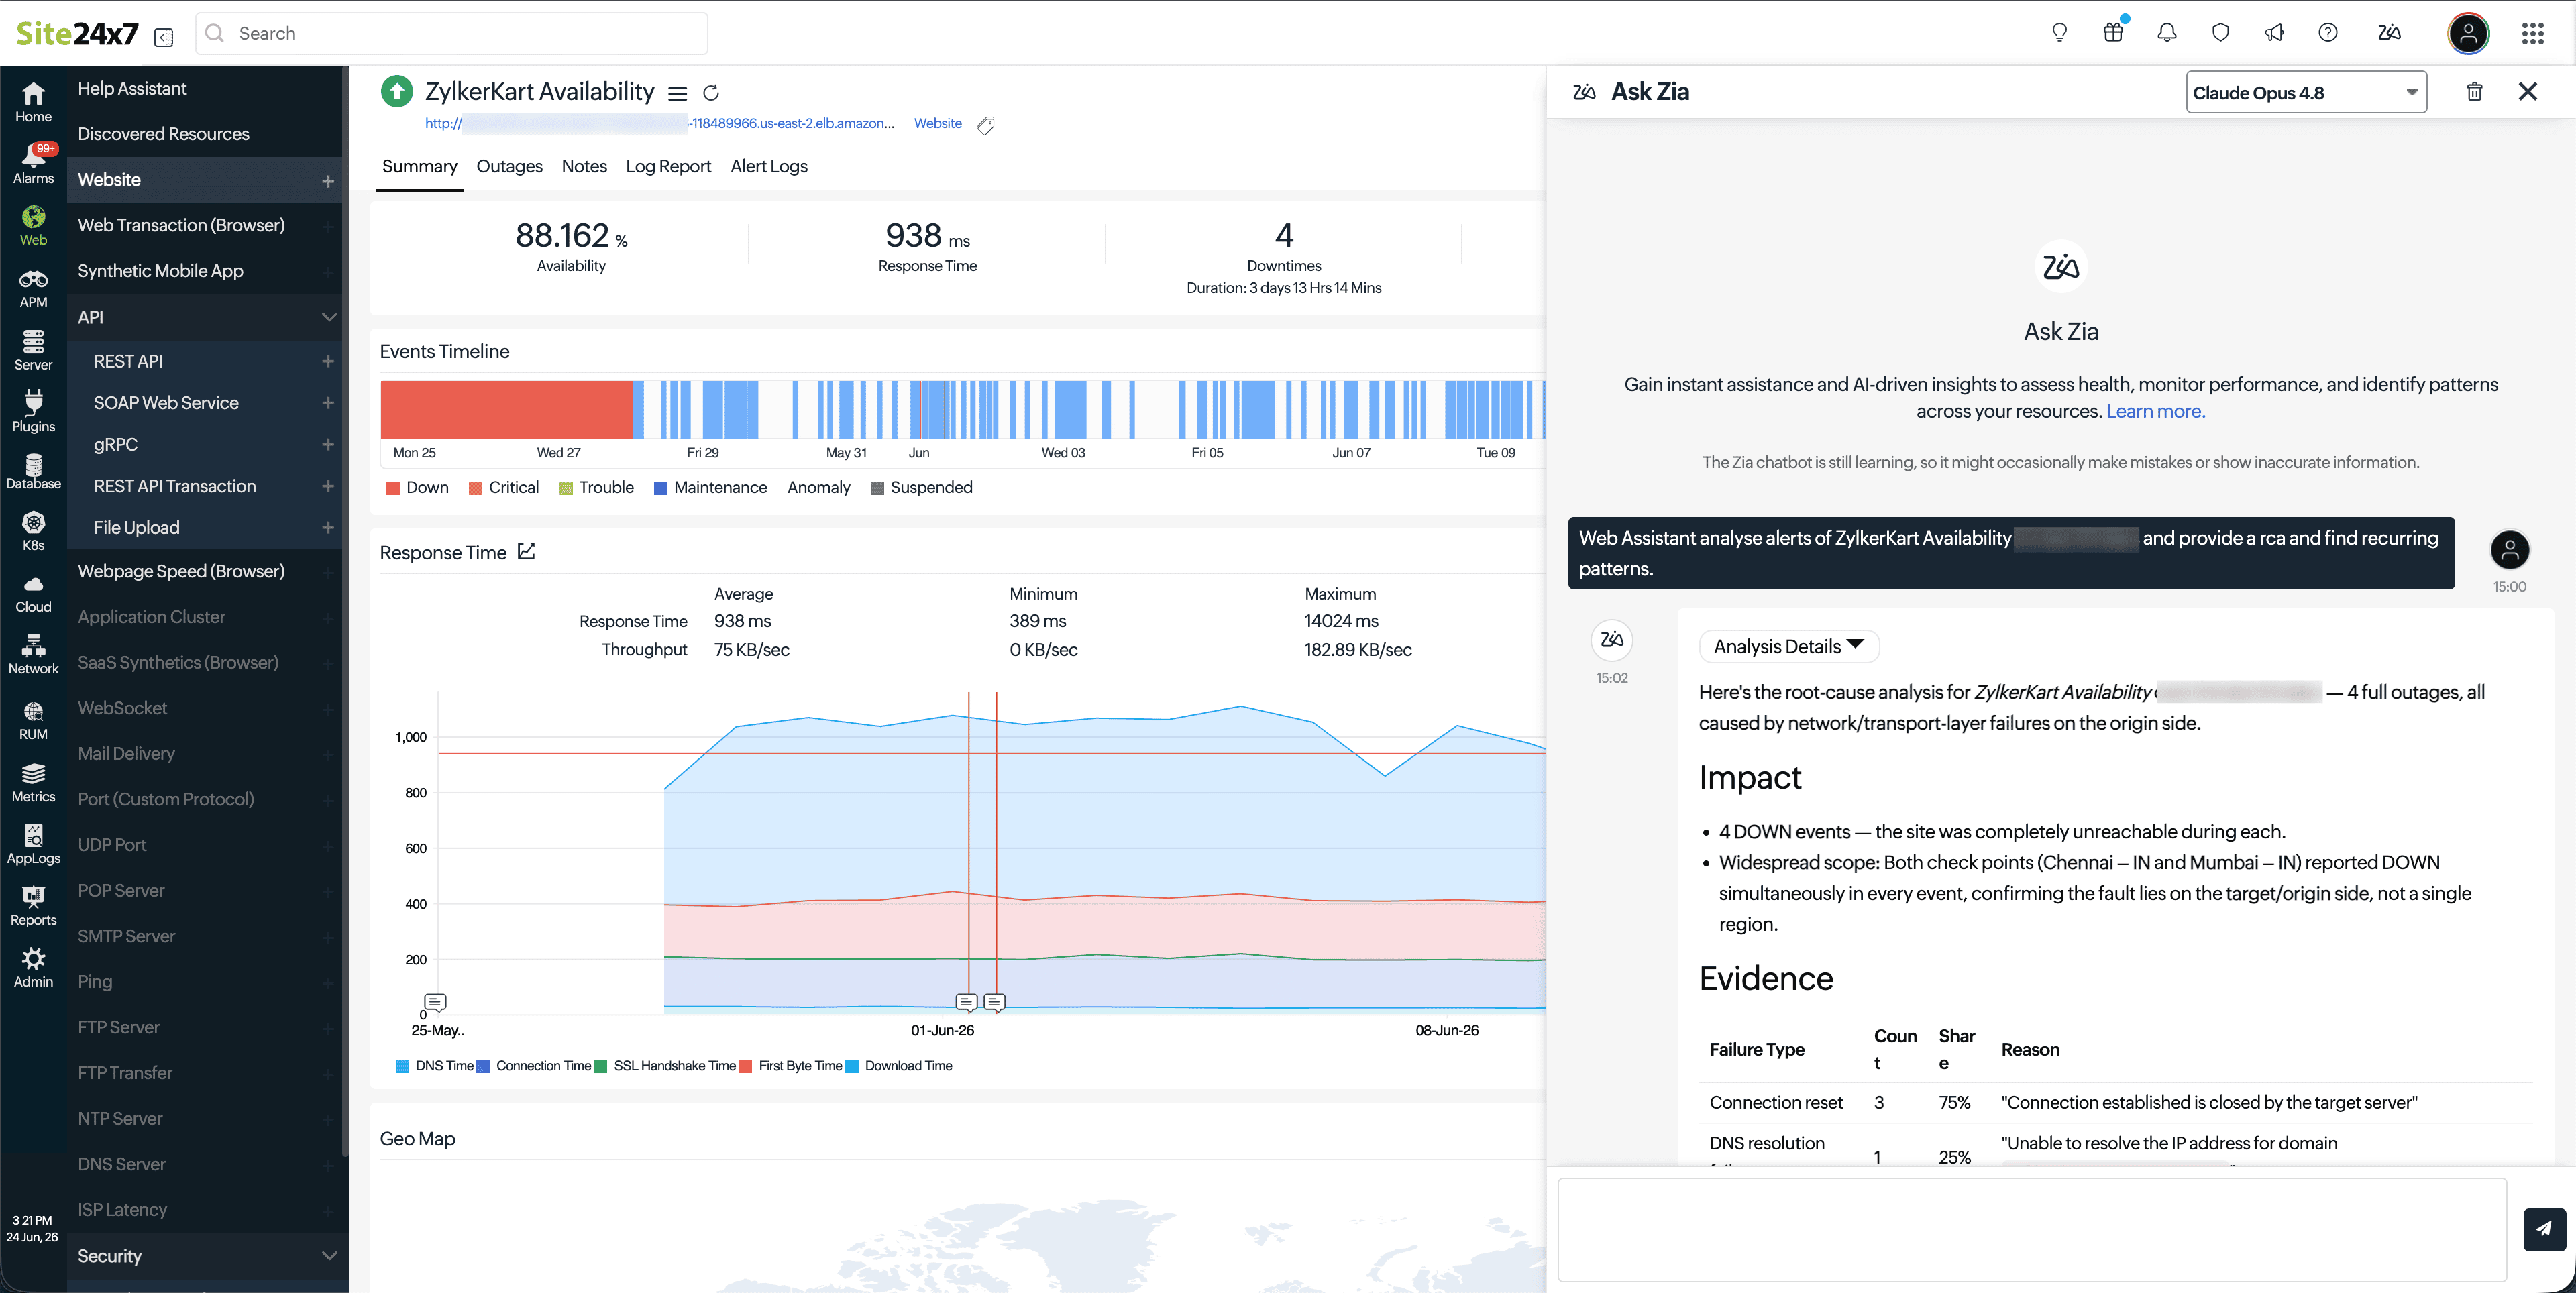
Task: Toggle SSL Handshake Time legend swatch
Action: (600, 1066)
